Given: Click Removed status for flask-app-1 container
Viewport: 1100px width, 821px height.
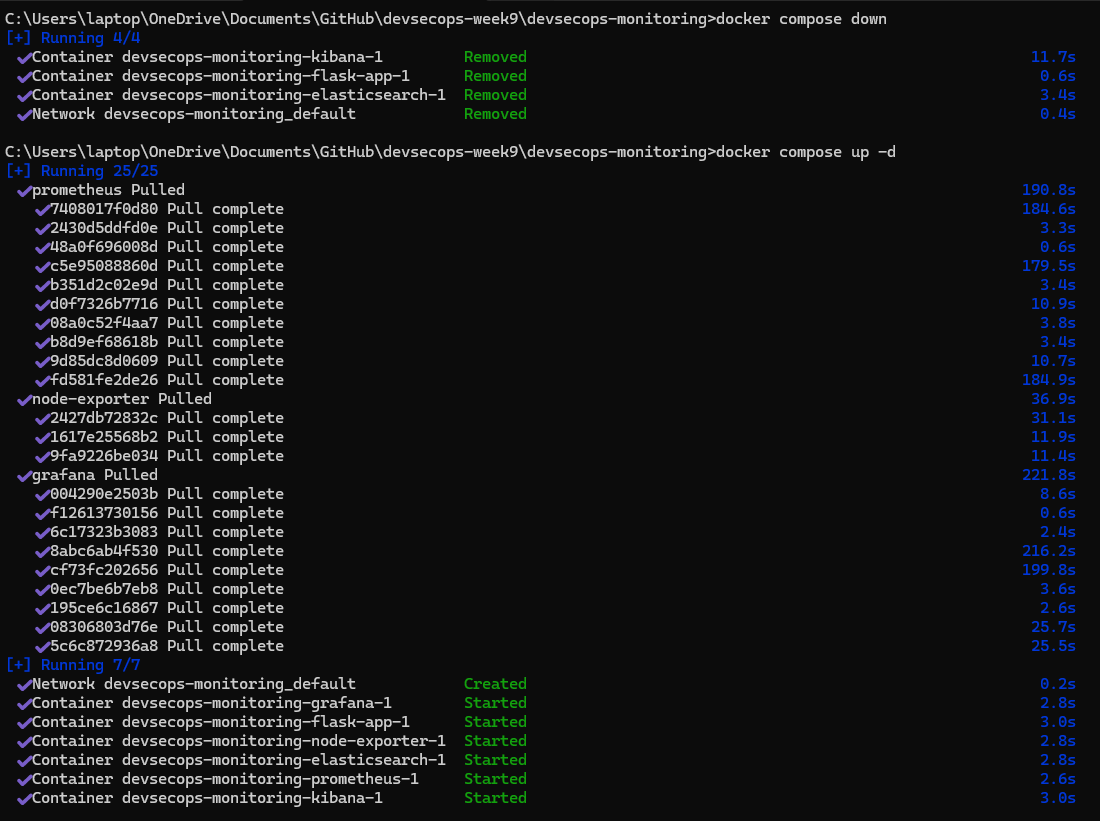Looking at the screenshot, I should tap(495, 76).
